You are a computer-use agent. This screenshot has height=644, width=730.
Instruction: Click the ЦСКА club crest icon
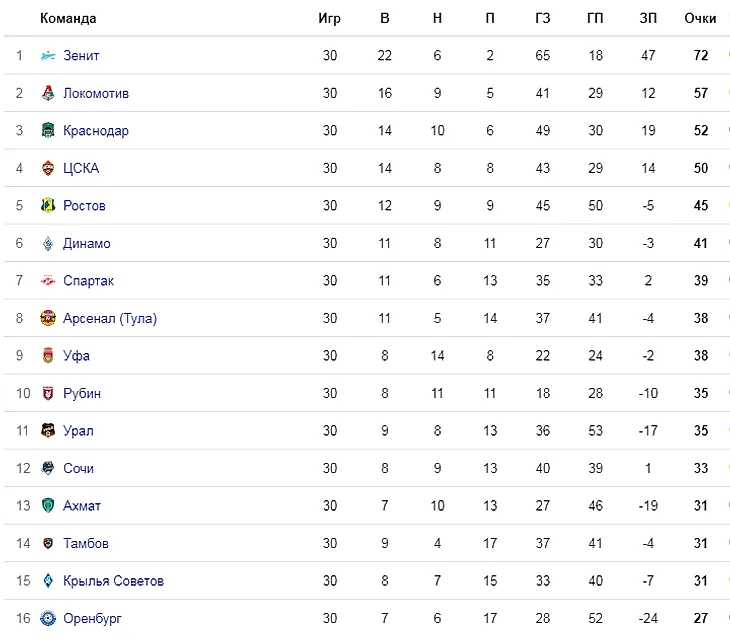coord(48,168)
